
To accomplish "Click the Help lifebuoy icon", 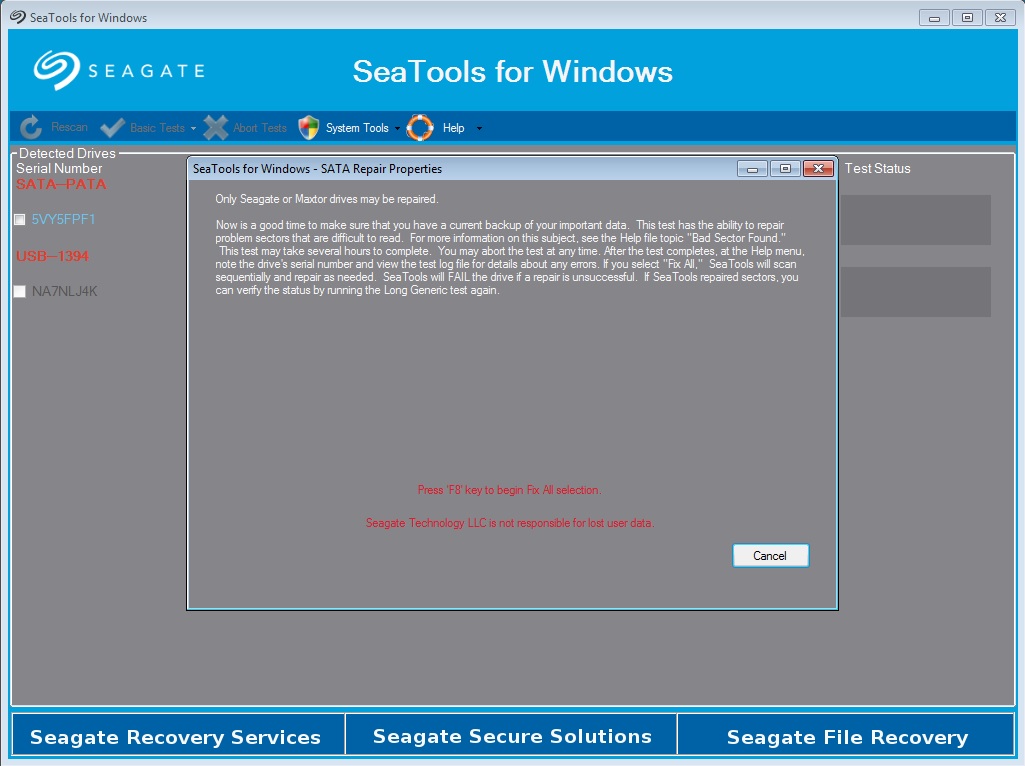I will [420, 127].
